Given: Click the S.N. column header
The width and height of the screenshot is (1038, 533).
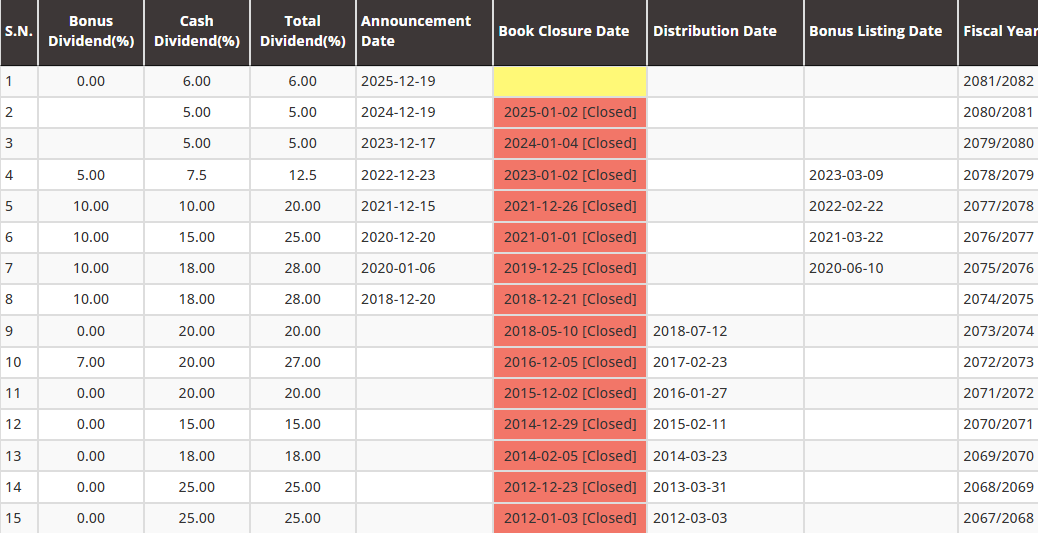Looking at the screenshot, I should [18, 31].
